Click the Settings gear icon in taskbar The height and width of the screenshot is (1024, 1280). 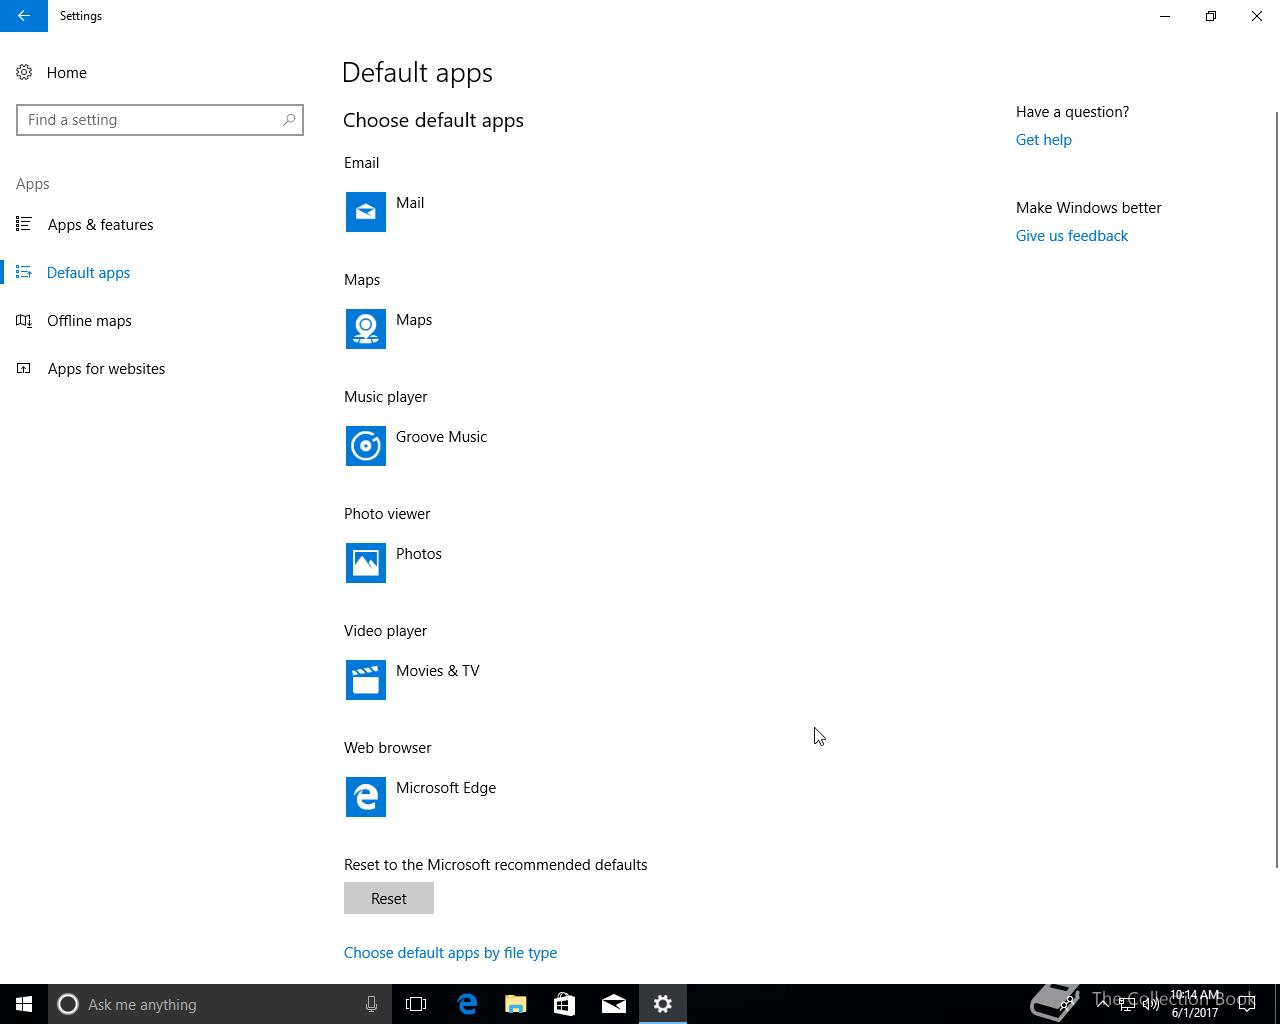663,1004
